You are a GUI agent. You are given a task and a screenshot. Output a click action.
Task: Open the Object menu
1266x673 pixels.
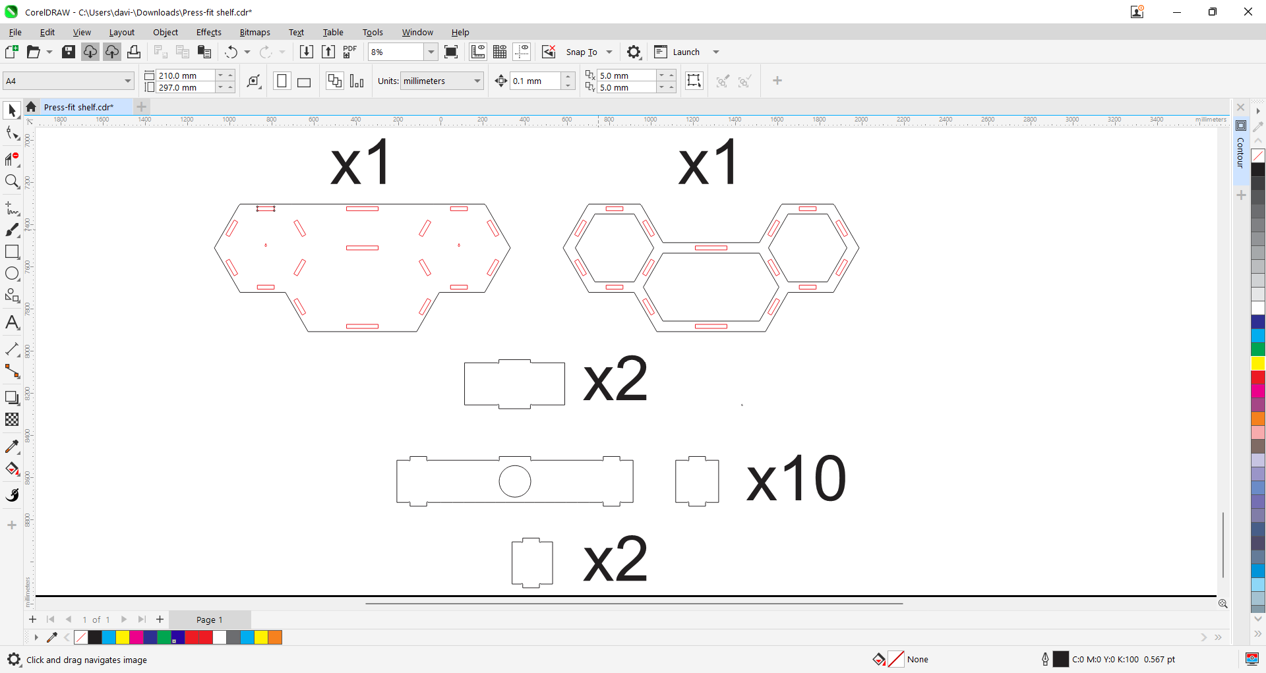(165, 32)
